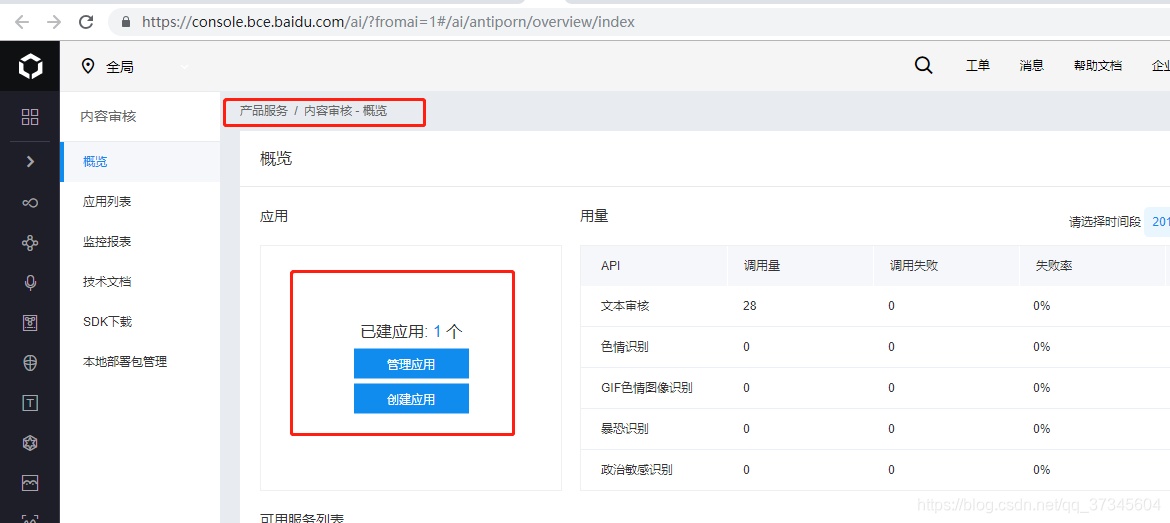Click the 调用量 column header
Screen dimensions: 1170x523
click(x=762, y=266)
